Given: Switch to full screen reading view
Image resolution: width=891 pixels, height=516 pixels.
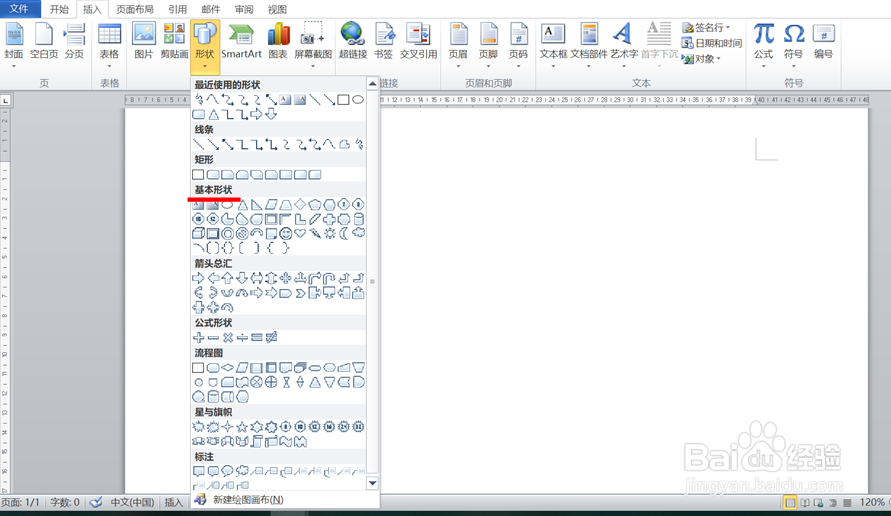Looking at the screenshot, I should [805, 502].
